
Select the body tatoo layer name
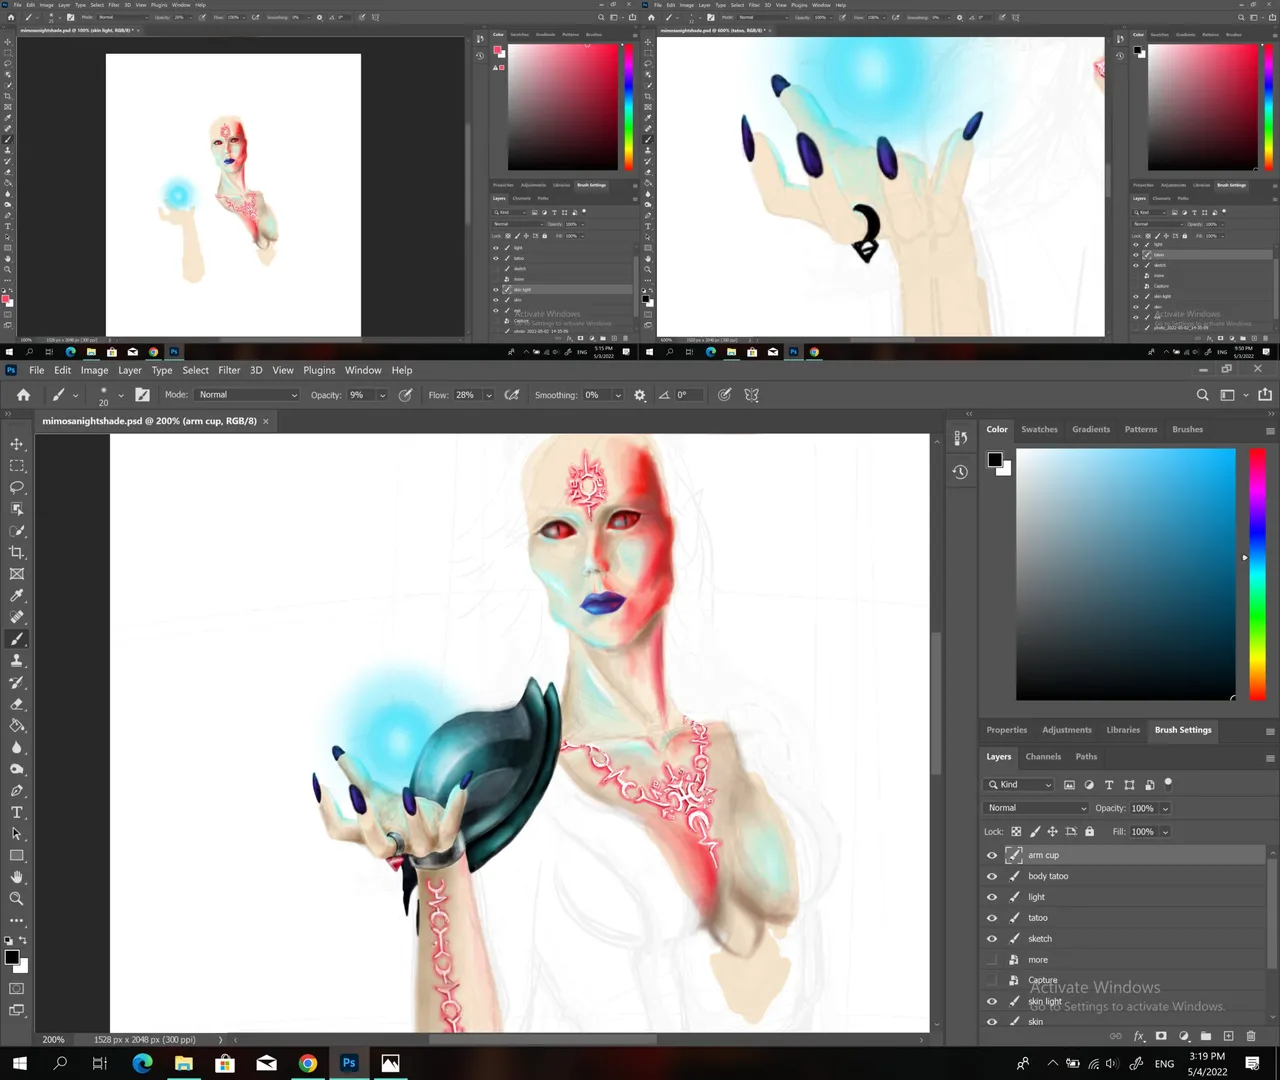1048,876
